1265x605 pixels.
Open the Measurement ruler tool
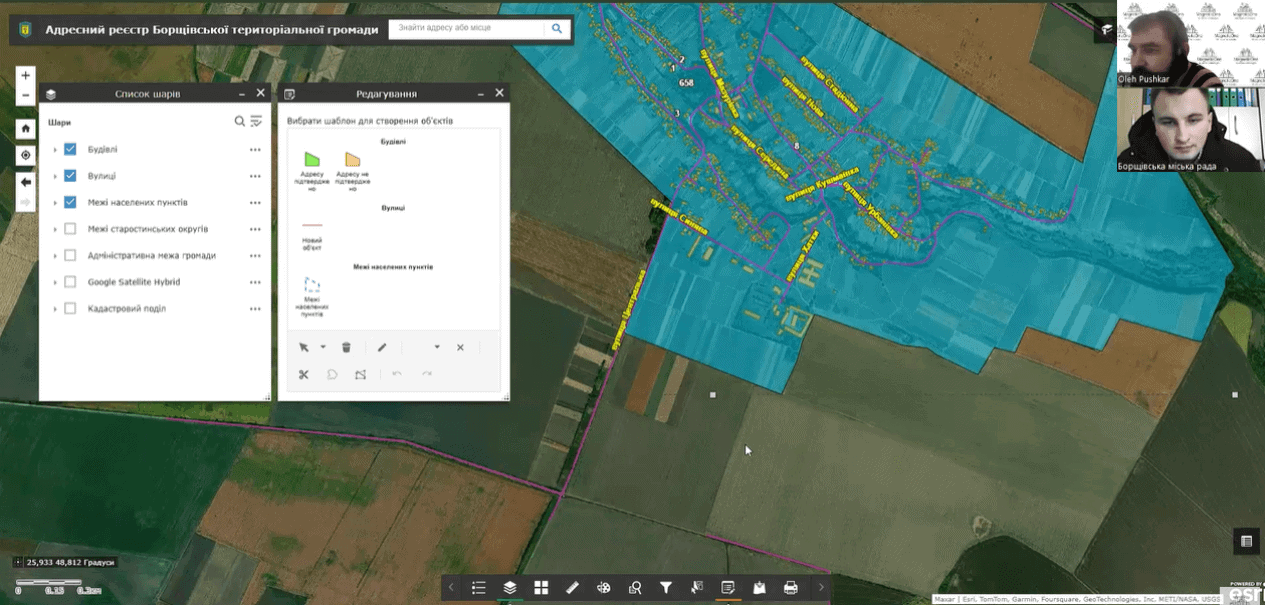(572, 588)
